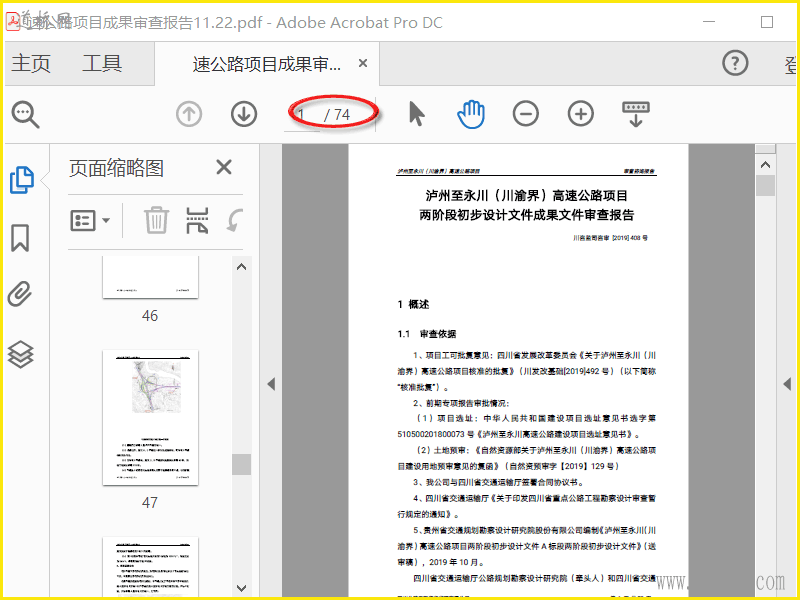Select page 46 thumbnail
The width and height of the screenshot is (800, 600).
click(x=150, y=277)
